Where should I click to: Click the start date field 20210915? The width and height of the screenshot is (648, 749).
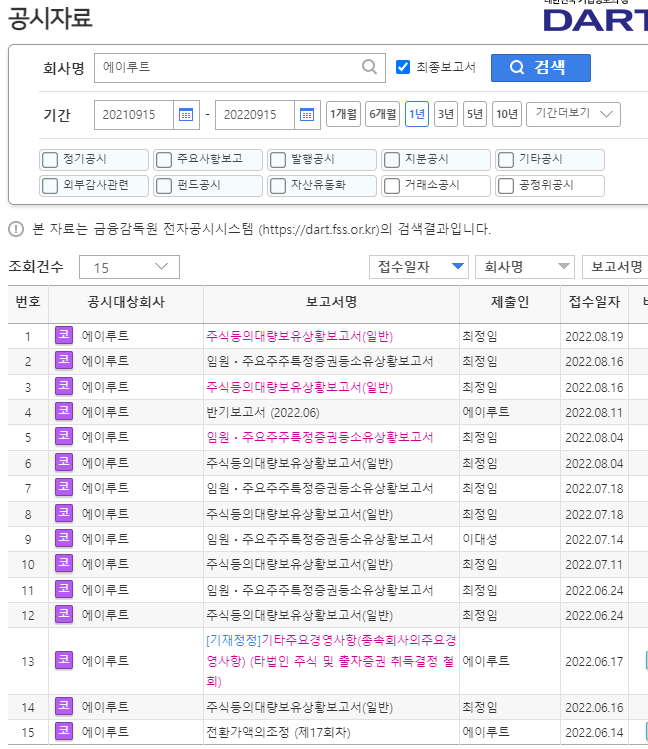(x=134, y=115)
